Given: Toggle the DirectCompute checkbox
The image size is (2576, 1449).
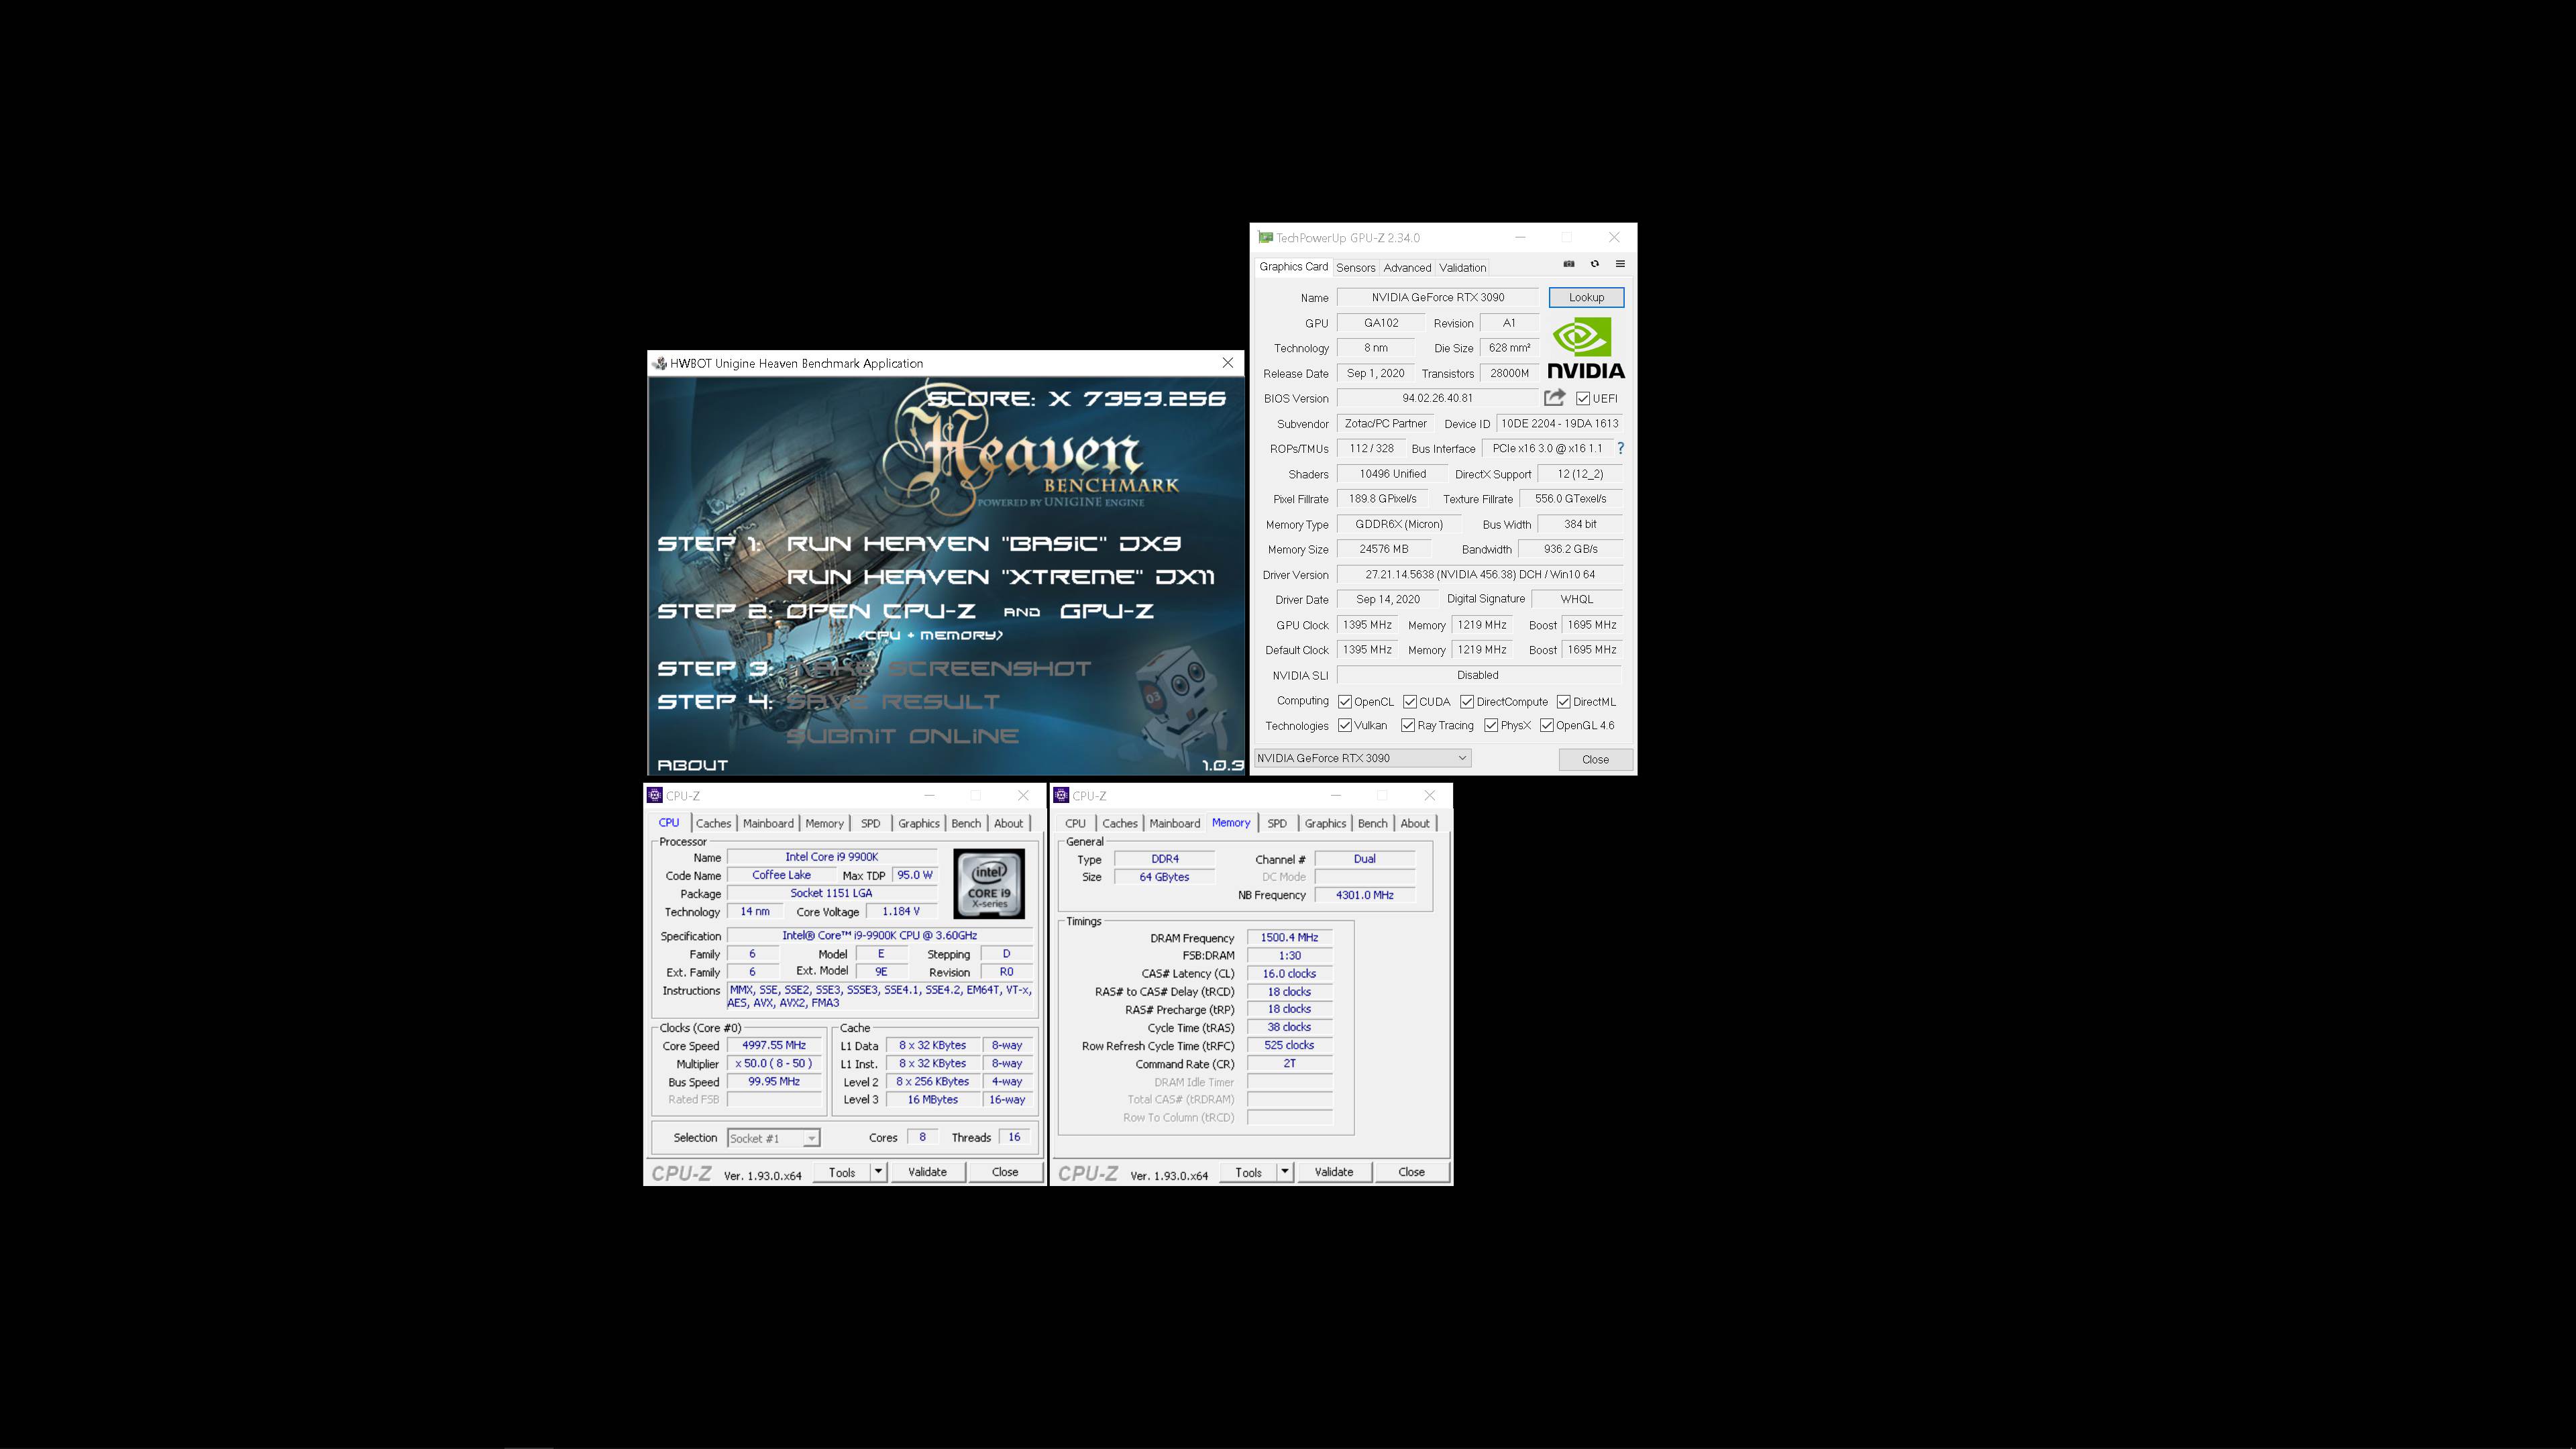Looking at the screenshot, I should coord(1467,702).
